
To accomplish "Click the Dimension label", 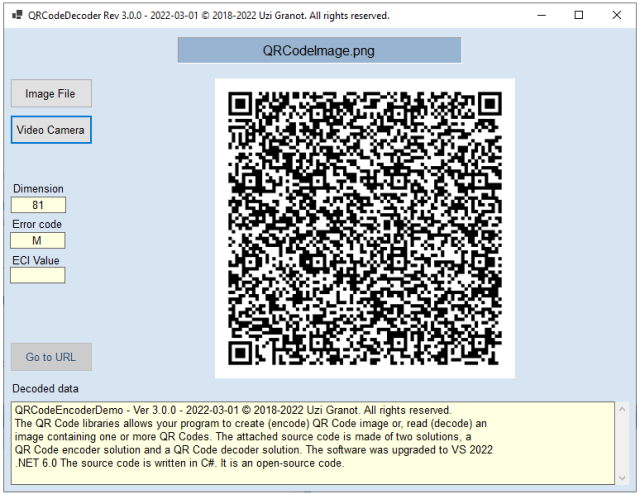I will tap(38, 189).
